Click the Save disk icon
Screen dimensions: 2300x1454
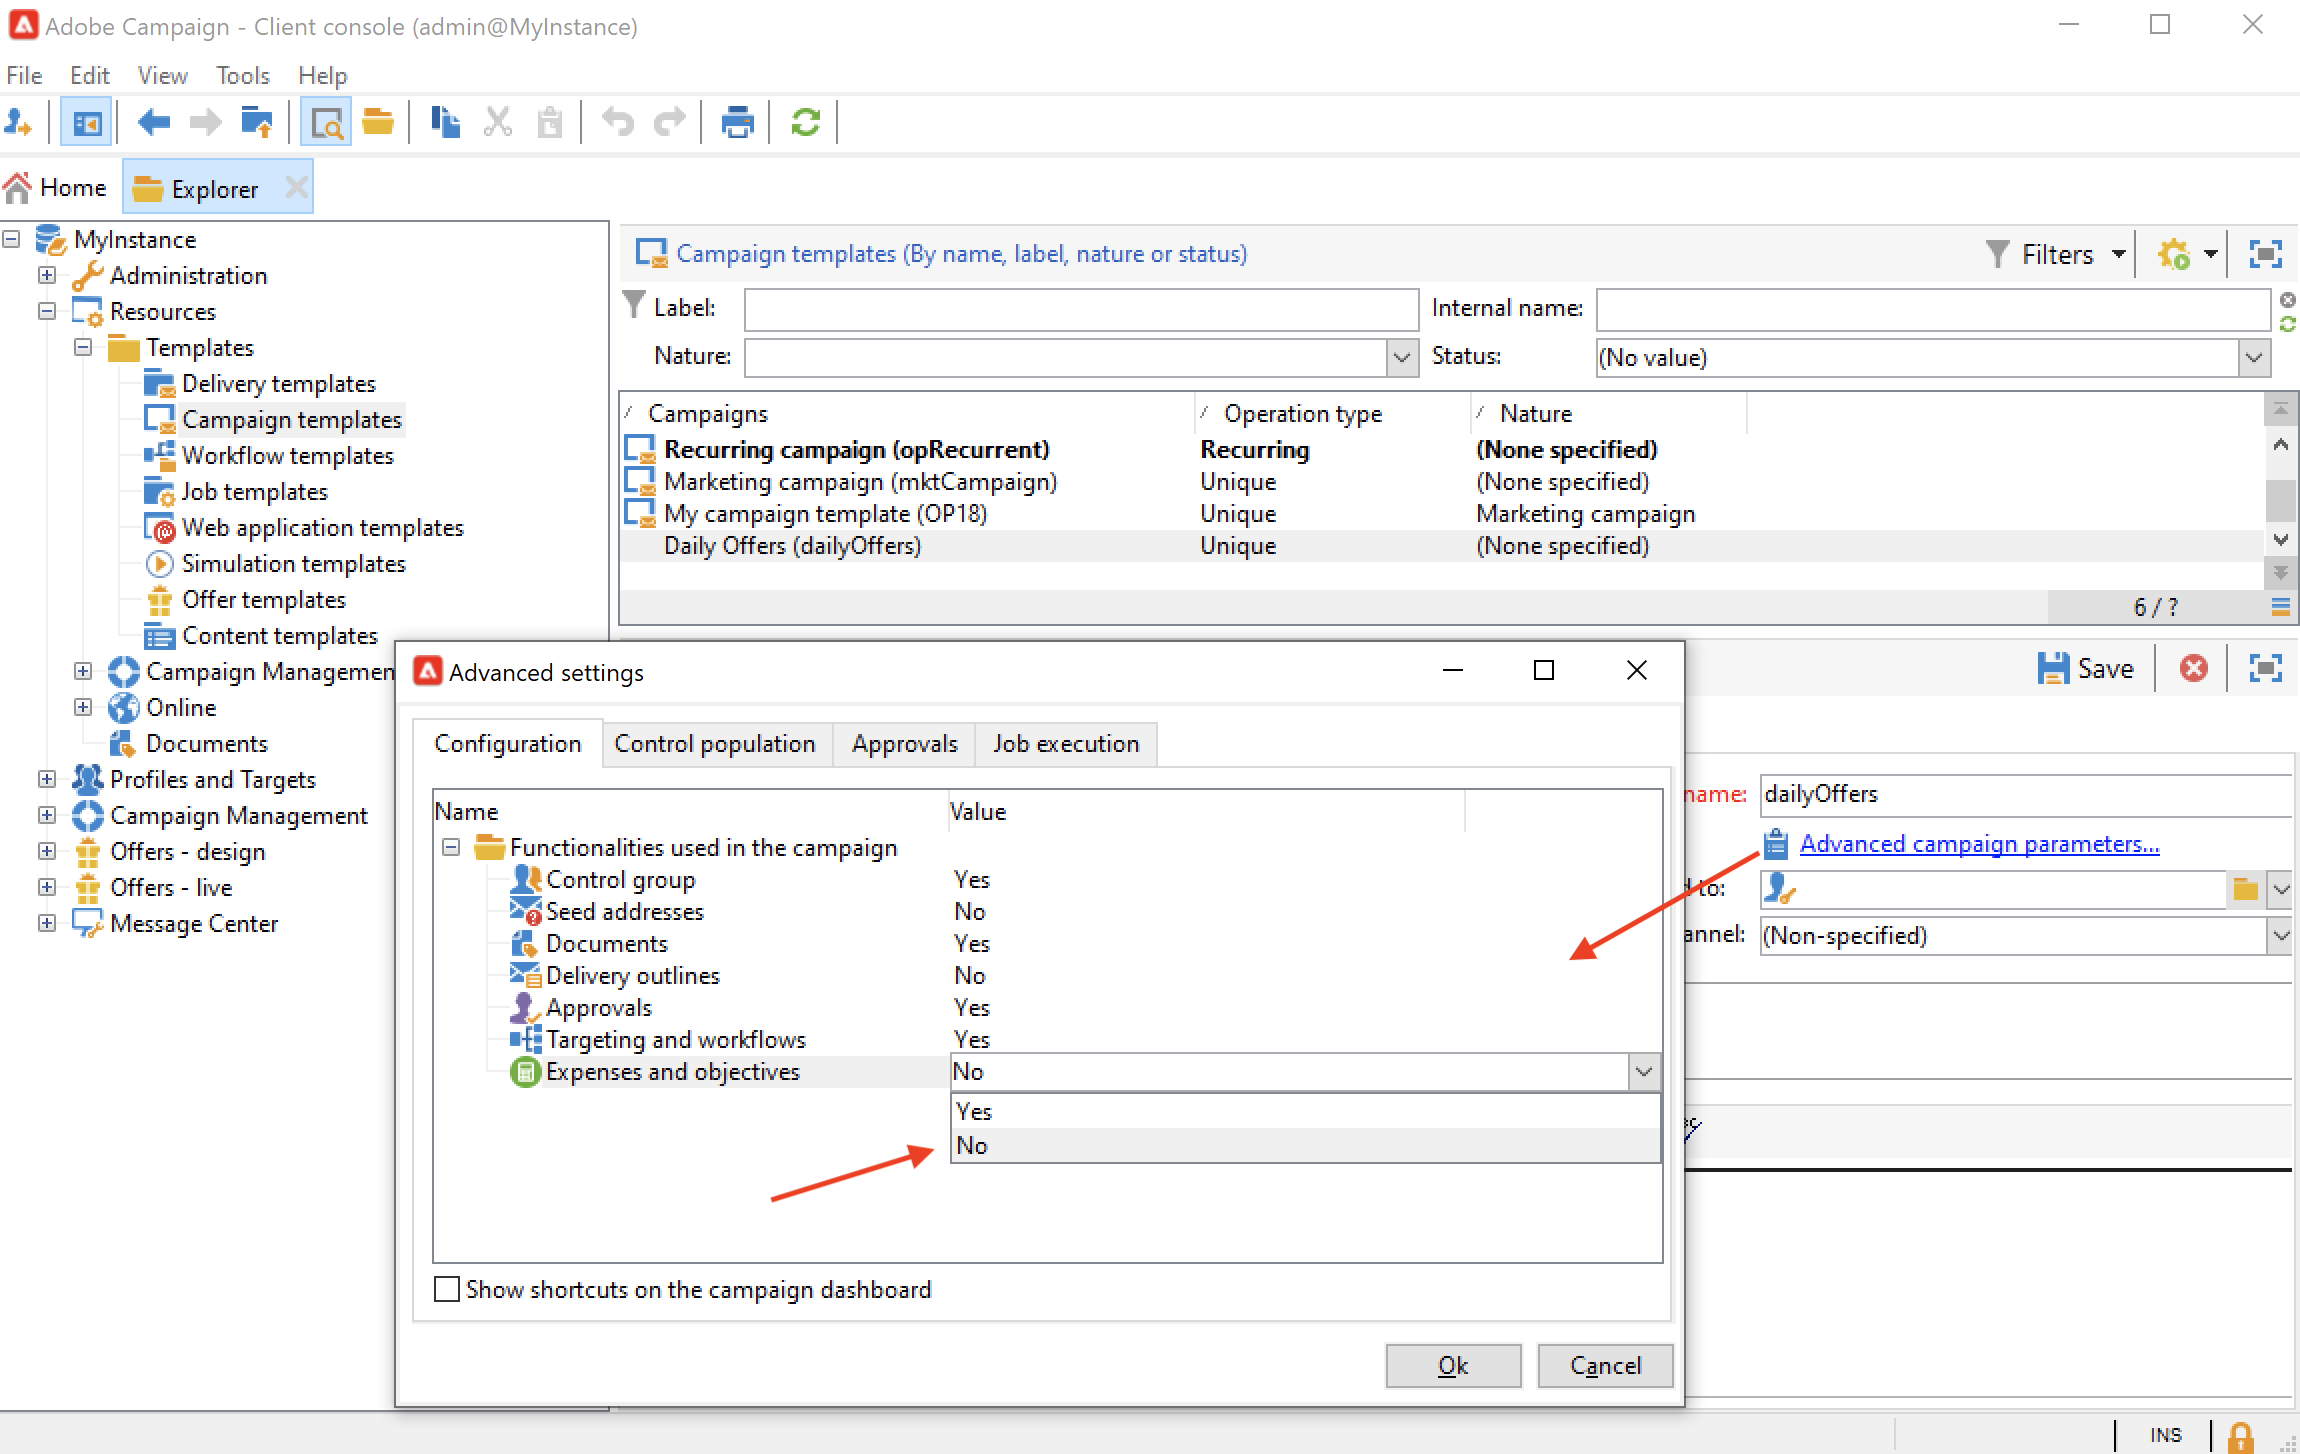(x=2053, y=668)
